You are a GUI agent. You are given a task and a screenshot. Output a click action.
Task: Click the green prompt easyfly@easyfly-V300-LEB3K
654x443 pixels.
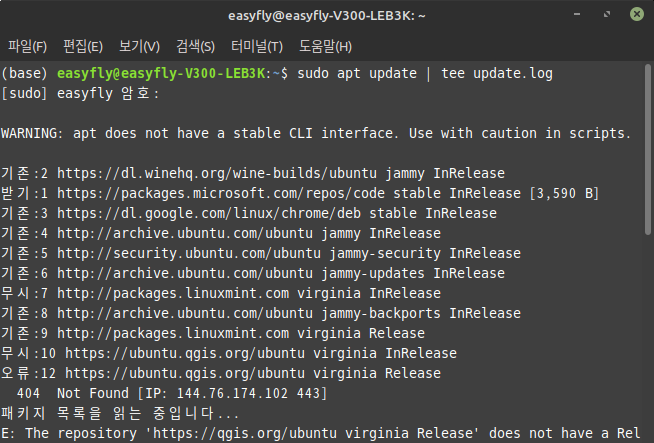coord(161,73)
